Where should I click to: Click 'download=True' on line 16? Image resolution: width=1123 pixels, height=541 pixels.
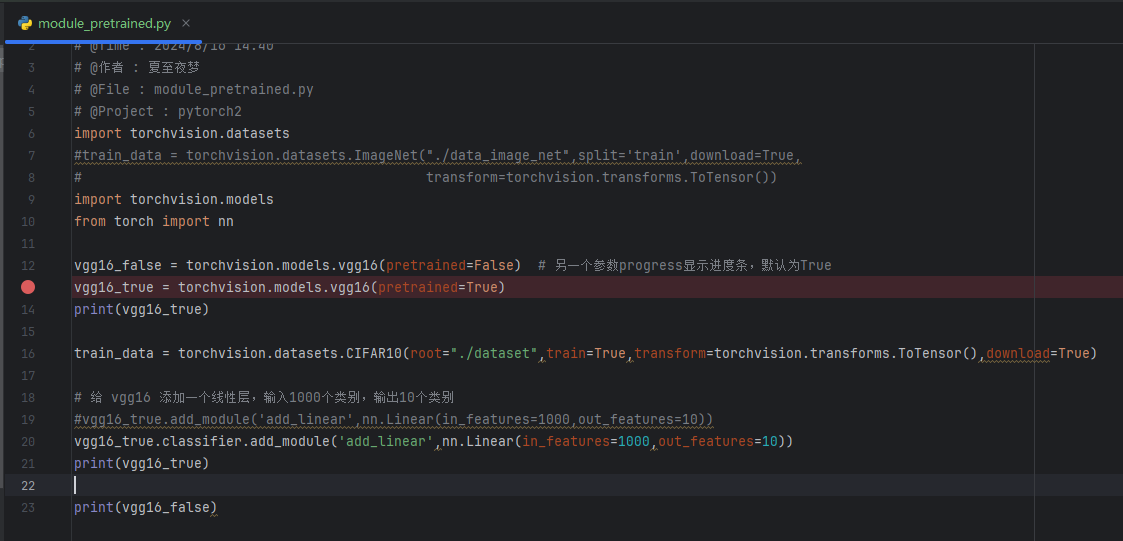1038,353
